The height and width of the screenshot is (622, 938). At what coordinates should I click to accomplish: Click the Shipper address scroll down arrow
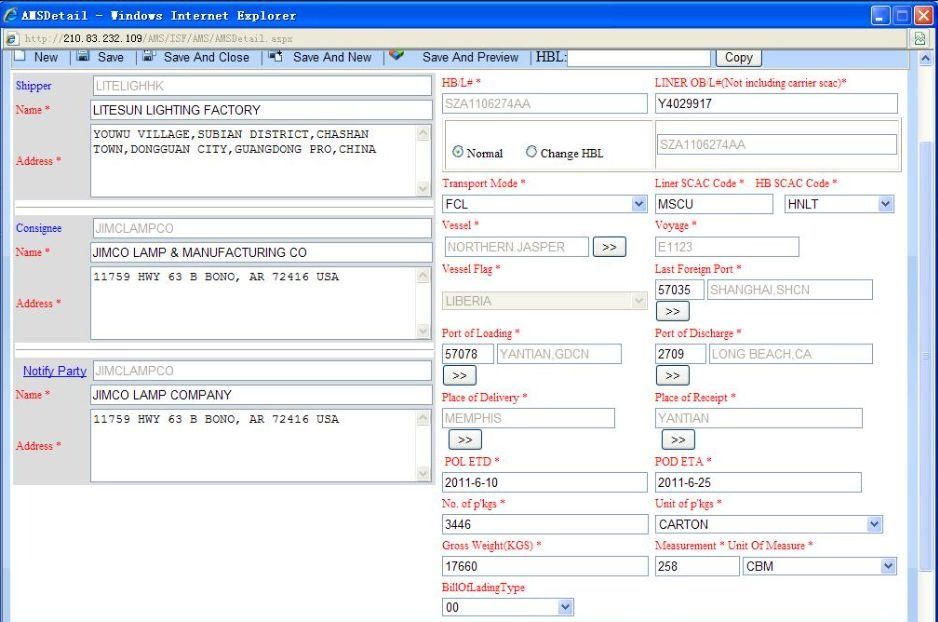[423, 188]
